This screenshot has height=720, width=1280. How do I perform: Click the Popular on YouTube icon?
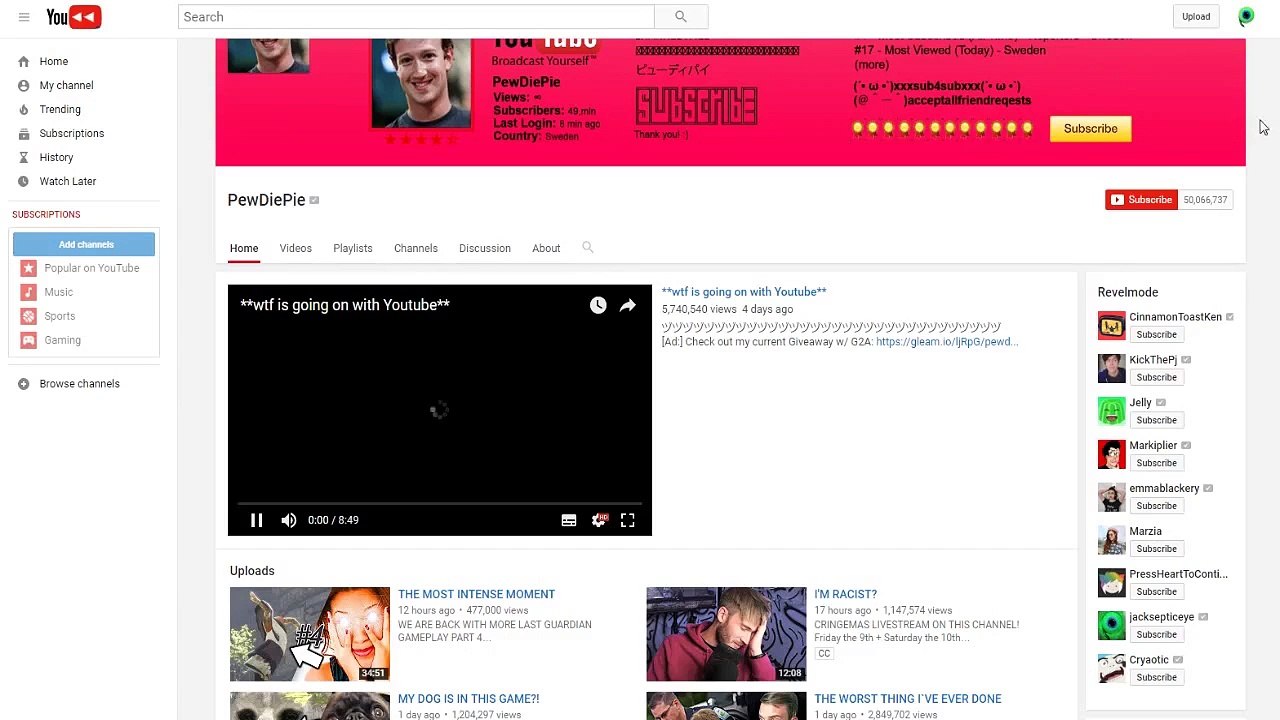(x=28, y=268)
